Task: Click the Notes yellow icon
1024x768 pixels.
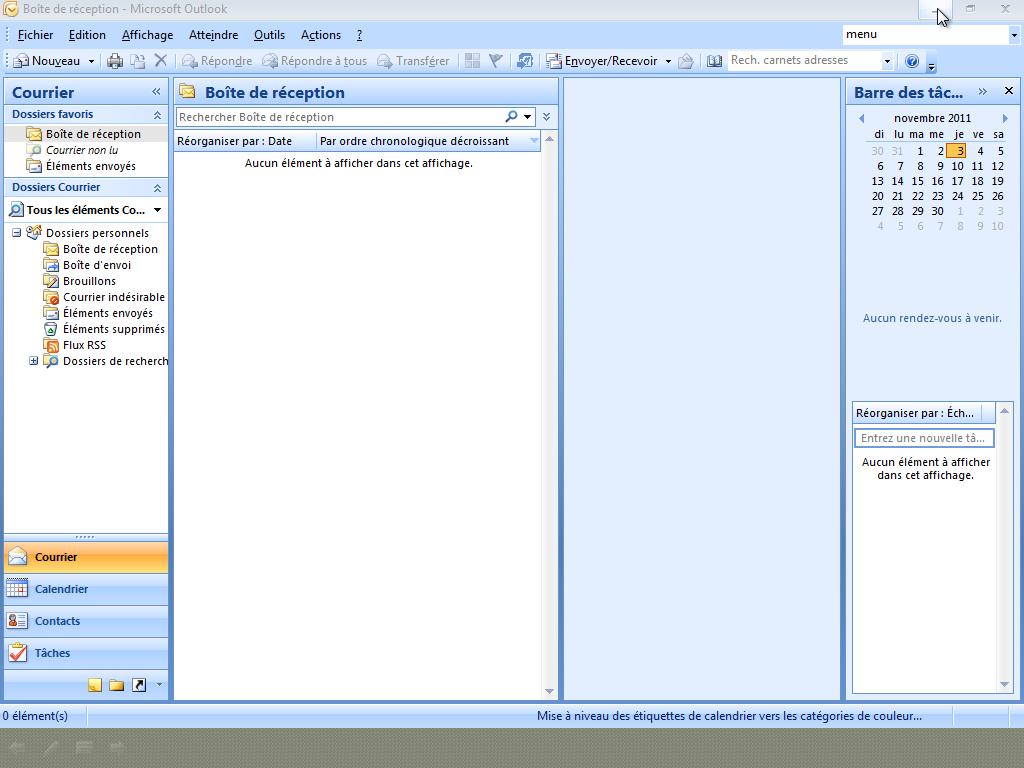Action: [95, 685]
